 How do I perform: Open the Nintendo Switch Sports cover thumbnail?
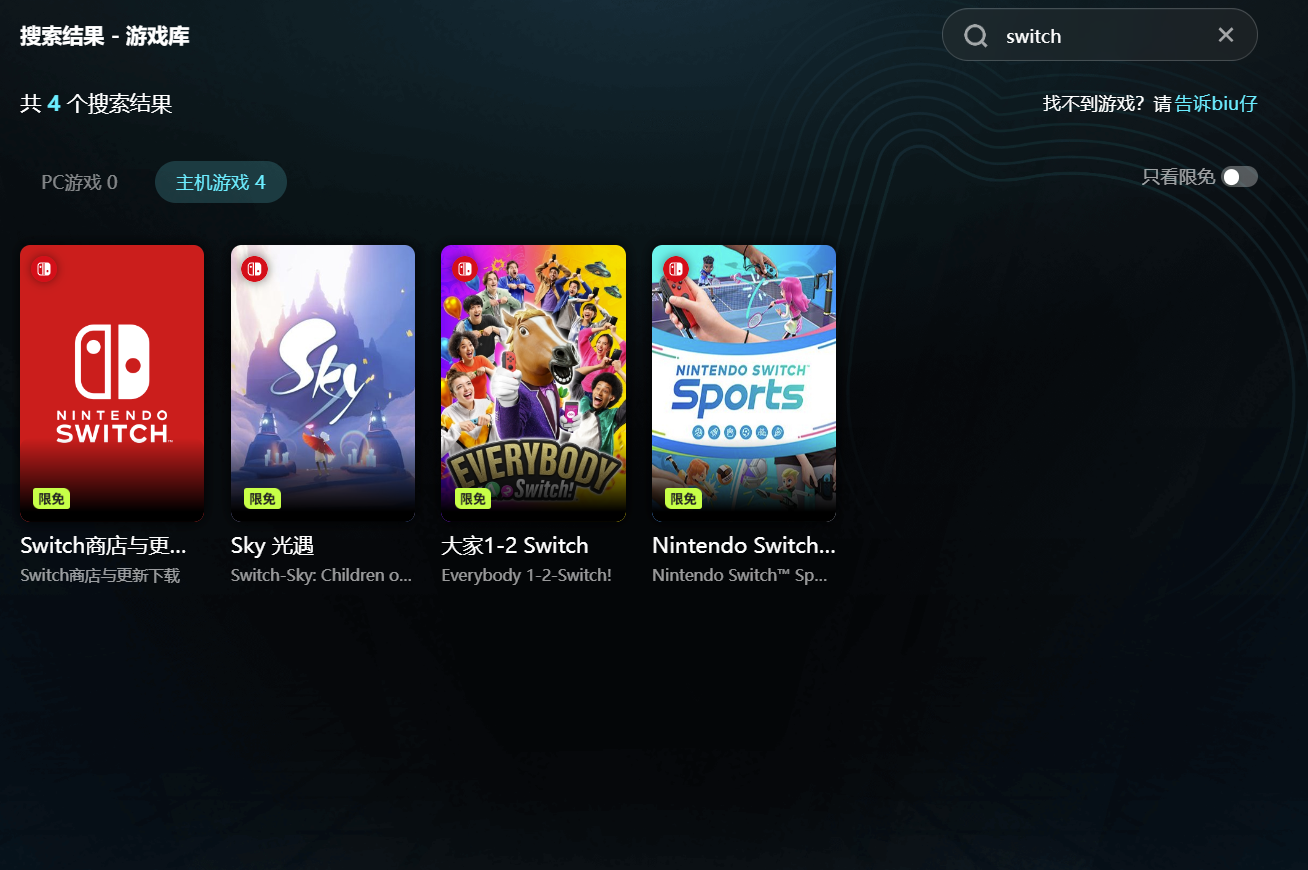[744, 383]
